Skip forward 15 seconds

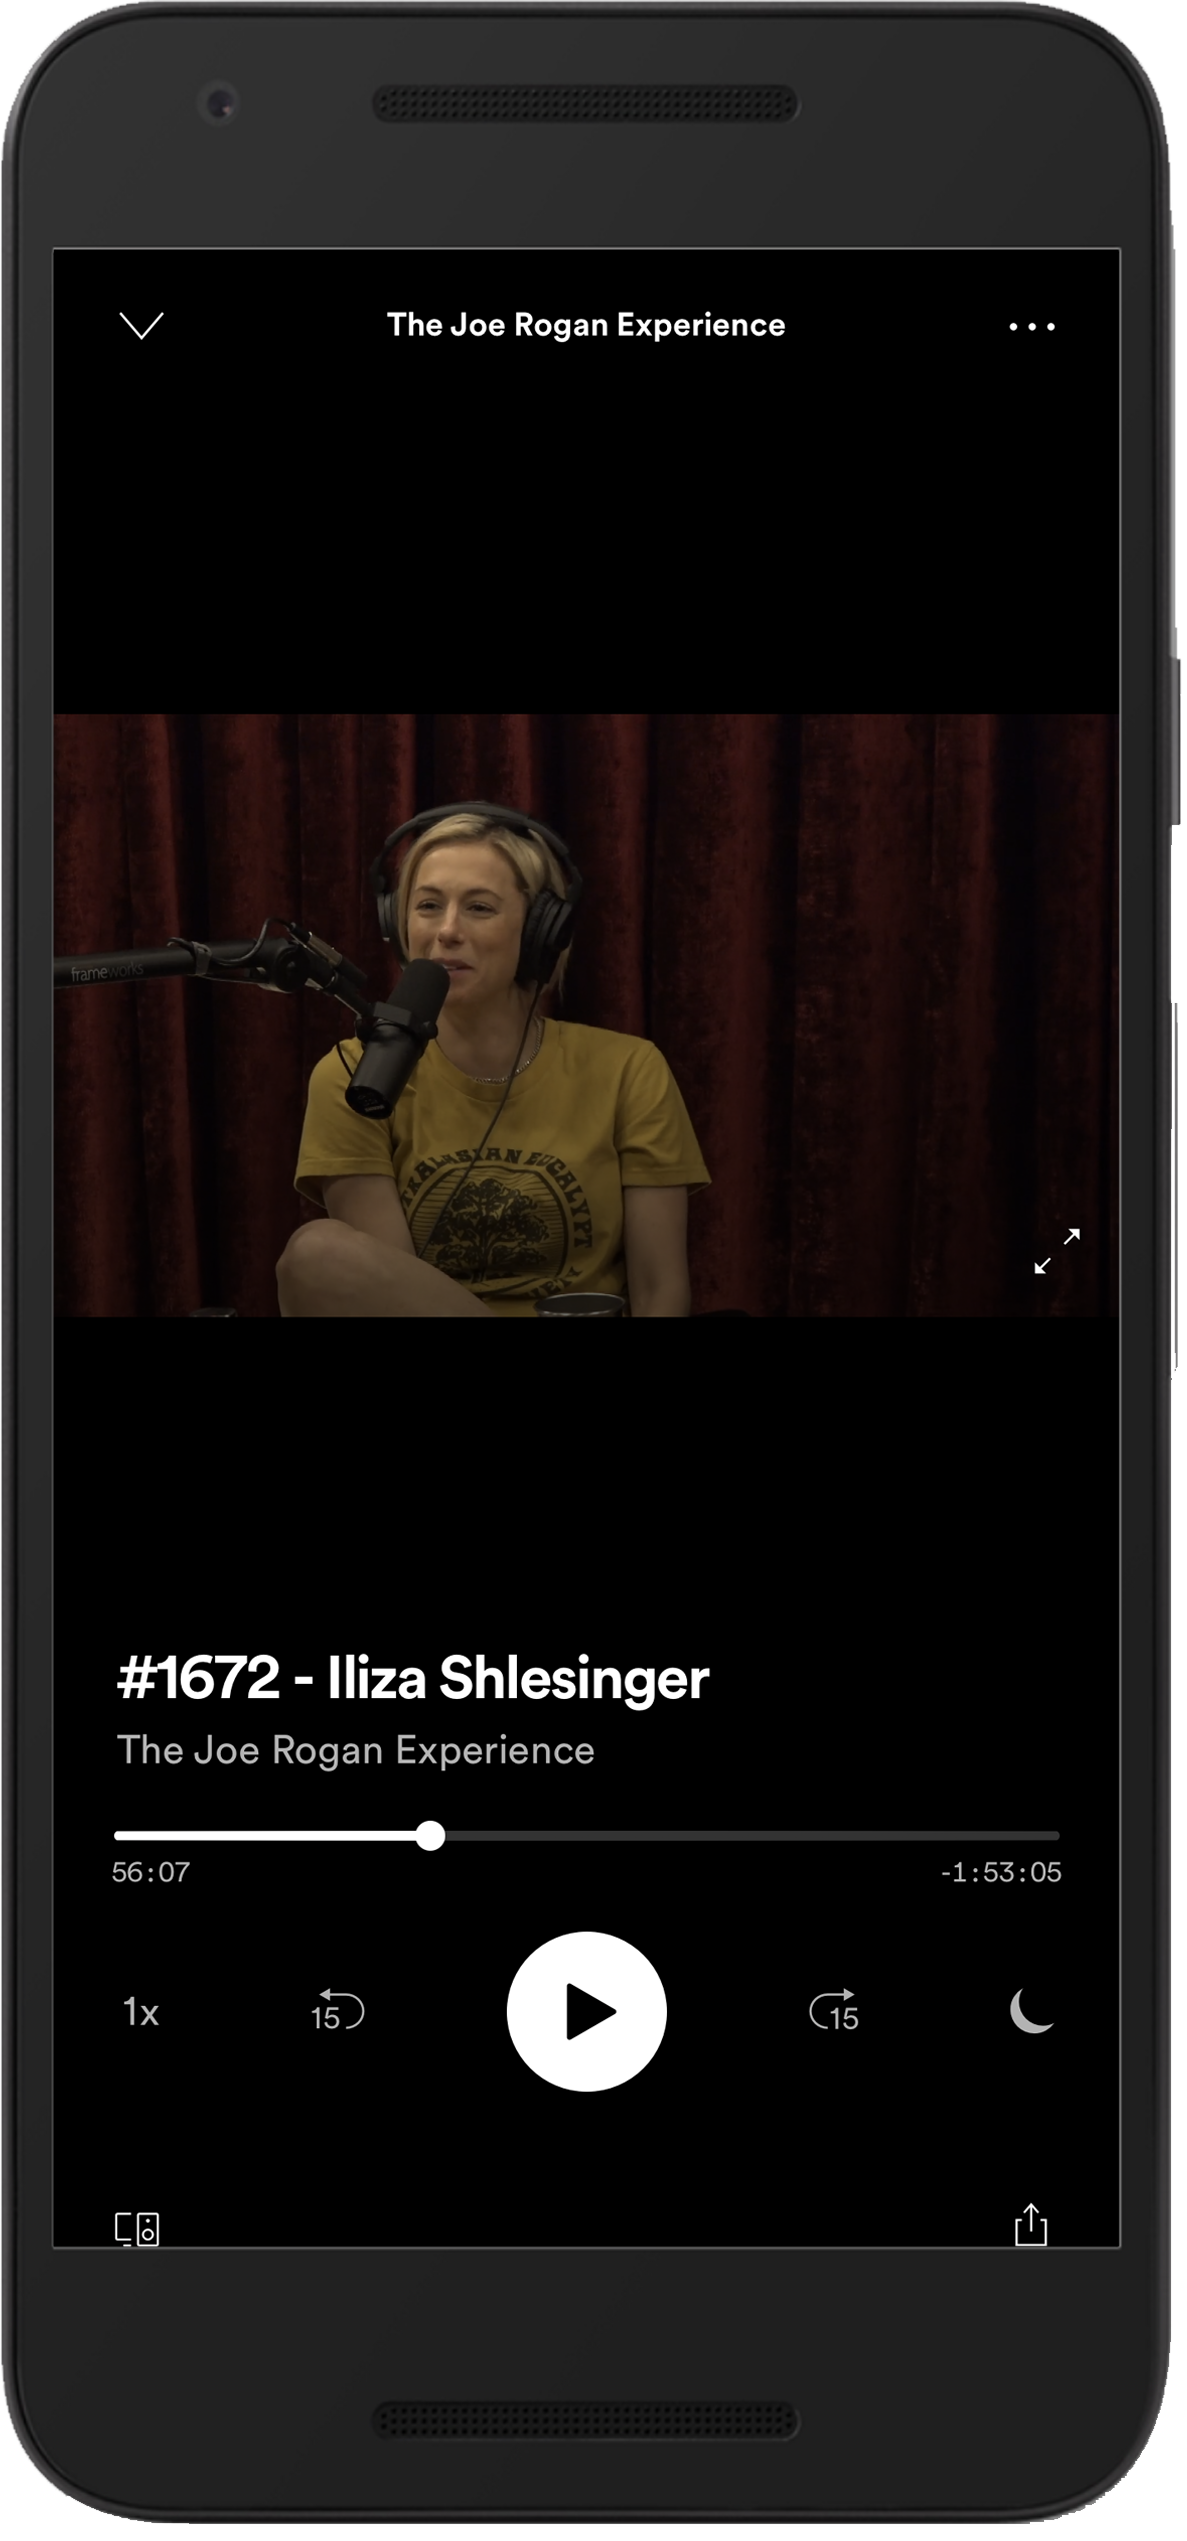[x=835, y=2012]
